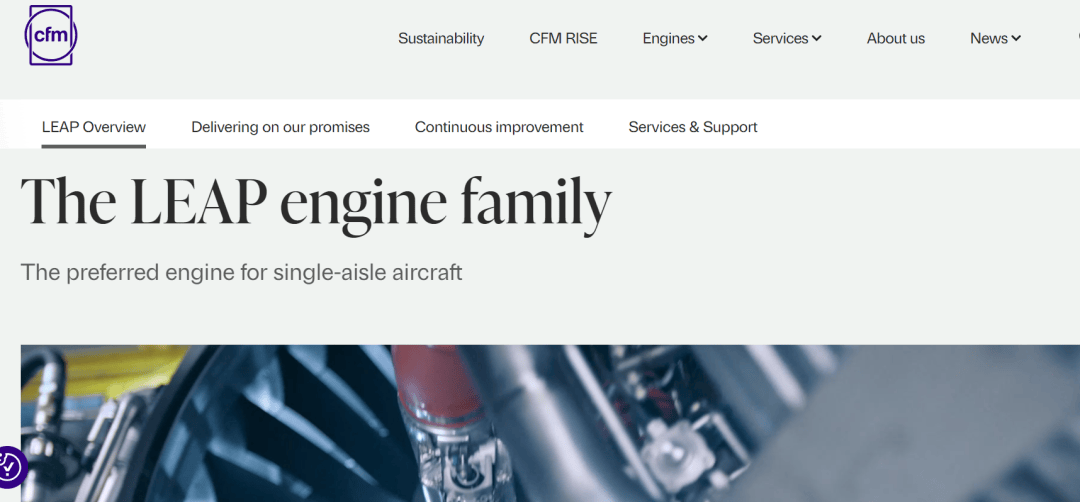Expand the News menu chevron
This screenshot has height=502, width=1080.
coord(1016,39)
